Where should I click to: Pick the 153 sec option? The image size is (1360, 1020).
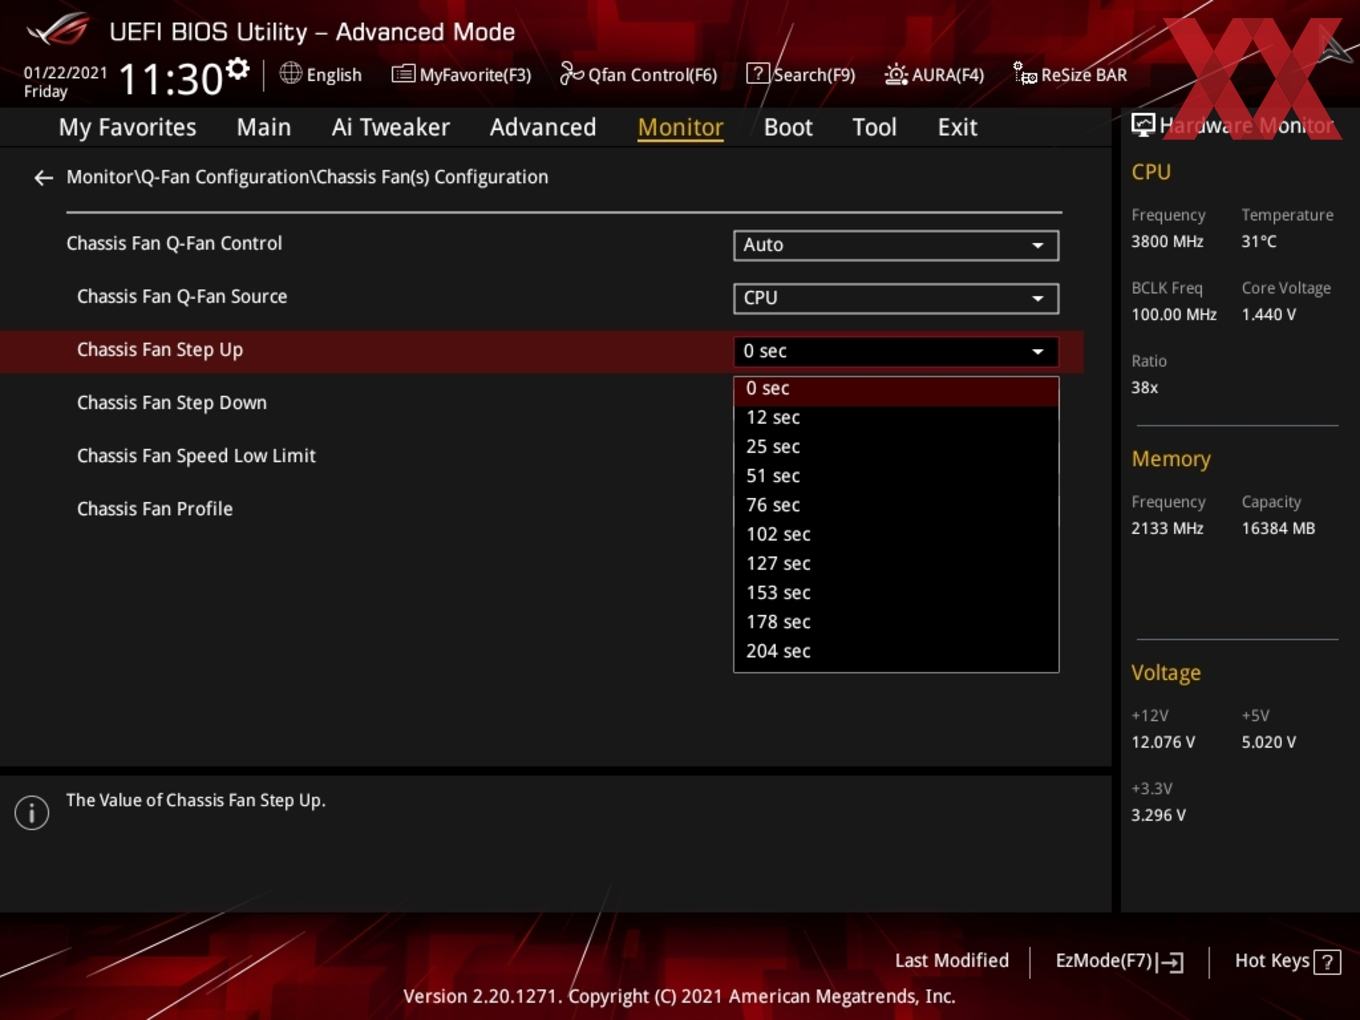point(896,593)
